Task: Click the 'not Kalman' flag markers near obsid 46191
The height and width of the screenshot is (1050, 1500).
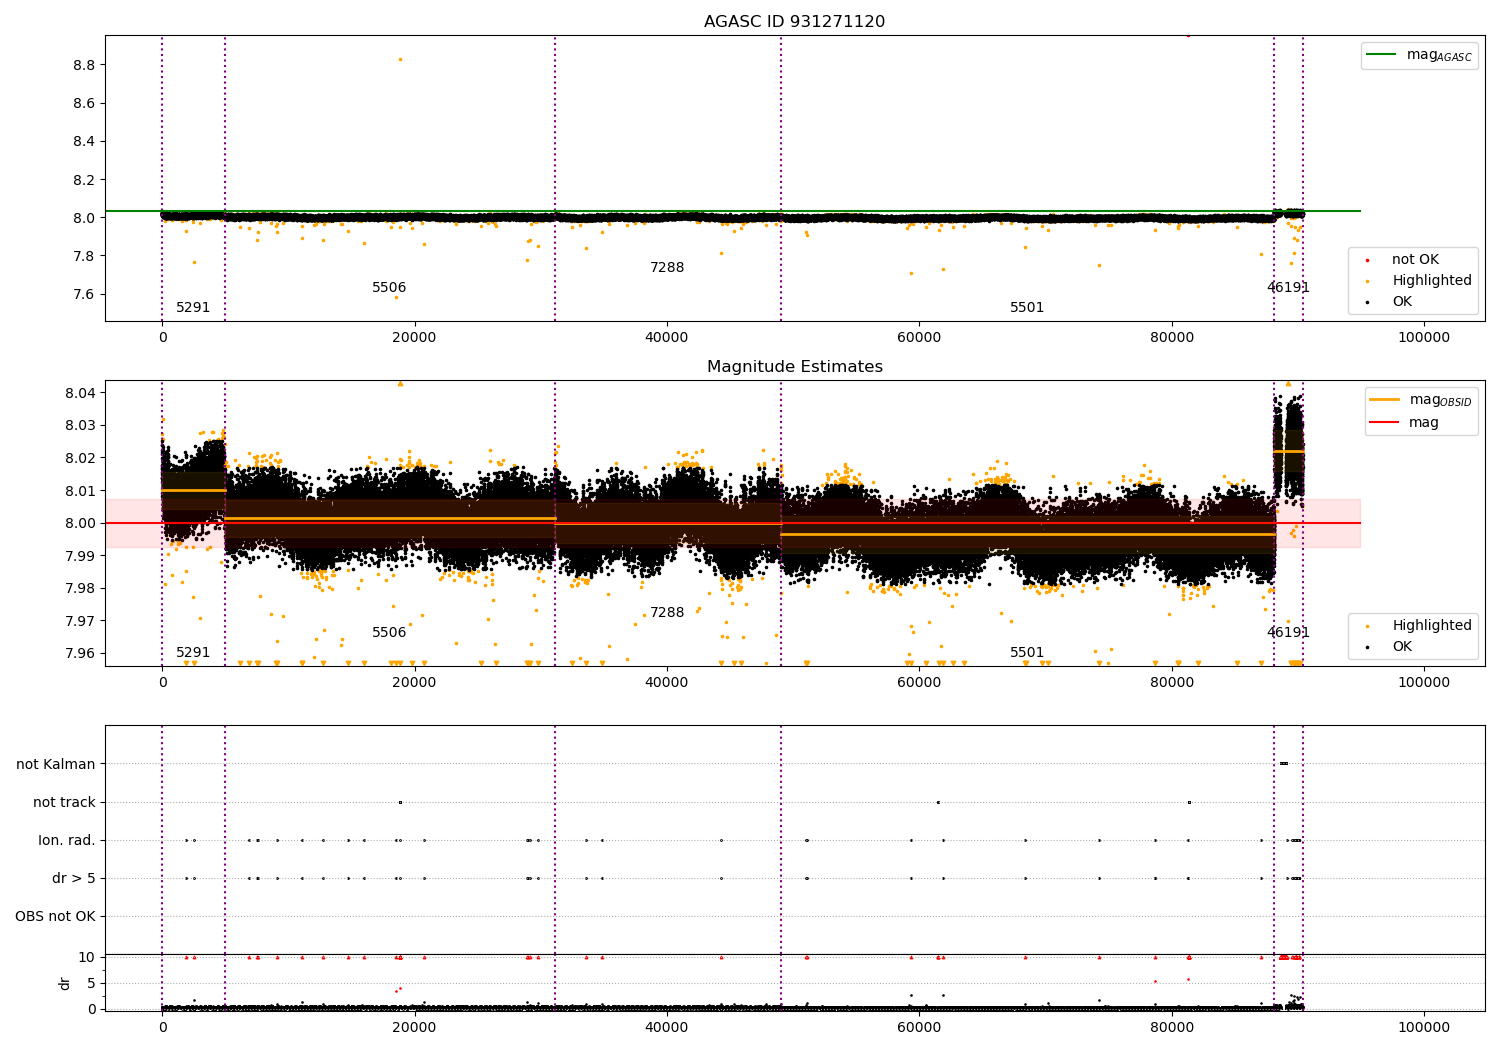Action: 1284,764
